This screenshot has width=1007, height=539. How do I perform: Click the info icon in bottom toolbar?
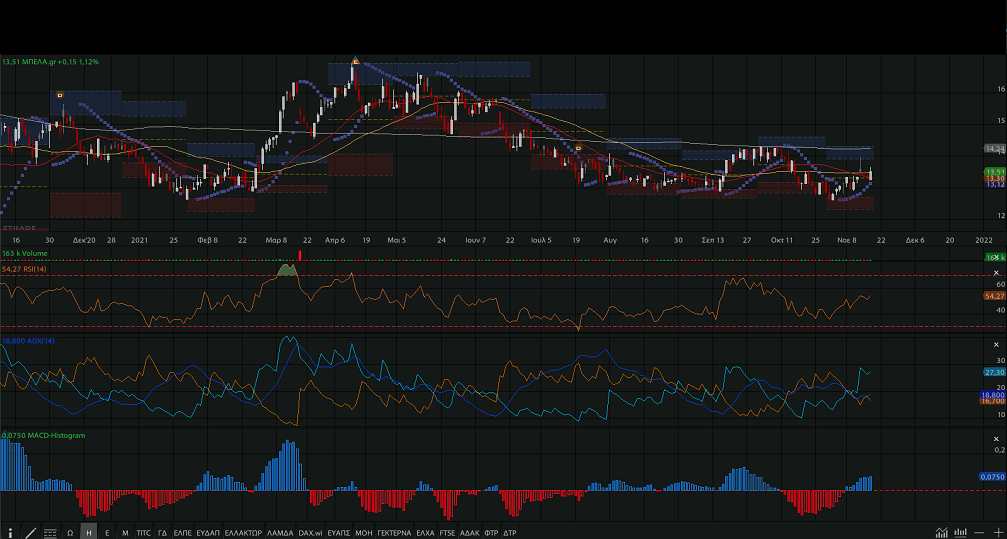pyautogui.click(x=10, y=532)
